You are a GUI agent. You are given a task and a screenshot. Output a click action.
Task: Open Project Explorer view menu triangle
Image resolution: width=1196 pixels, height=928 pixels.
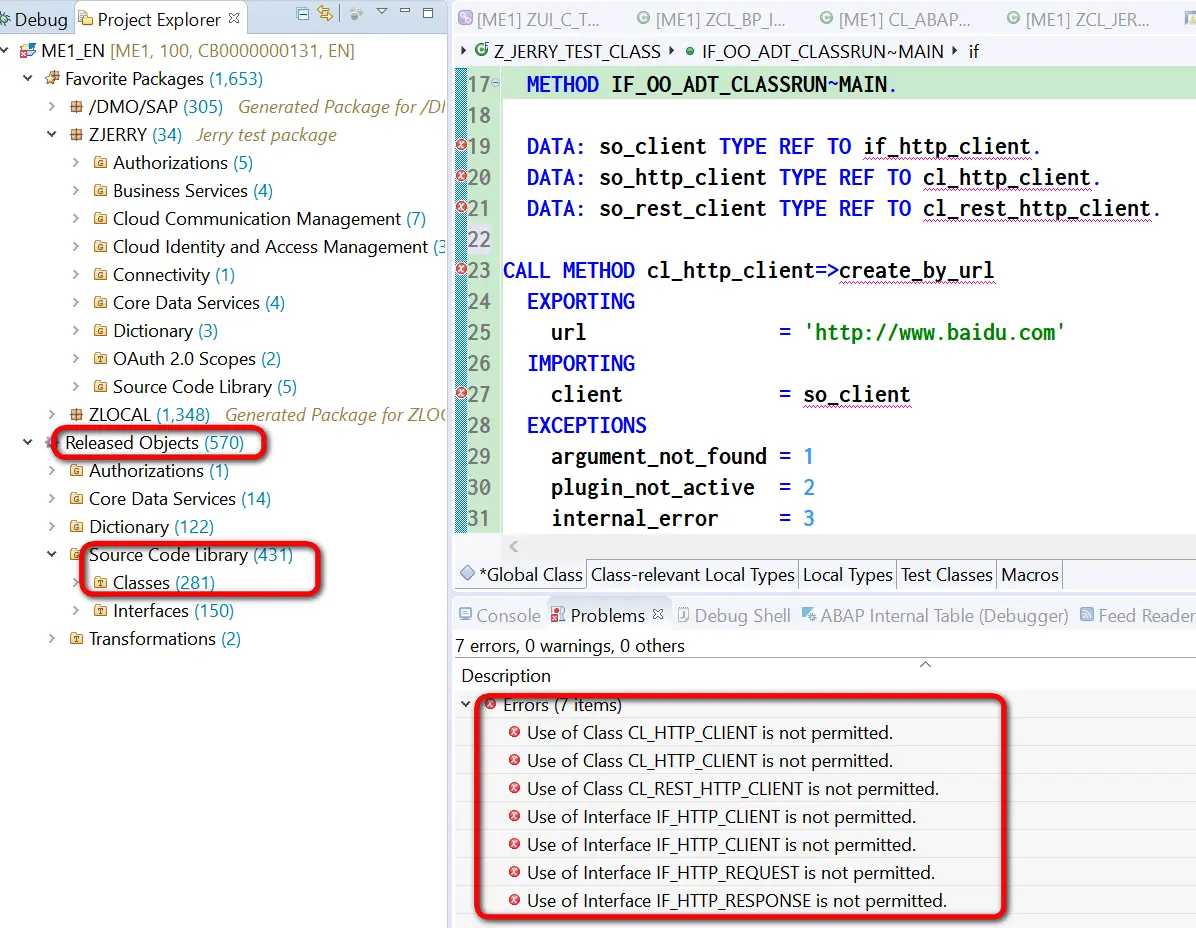tap(381, 11)
